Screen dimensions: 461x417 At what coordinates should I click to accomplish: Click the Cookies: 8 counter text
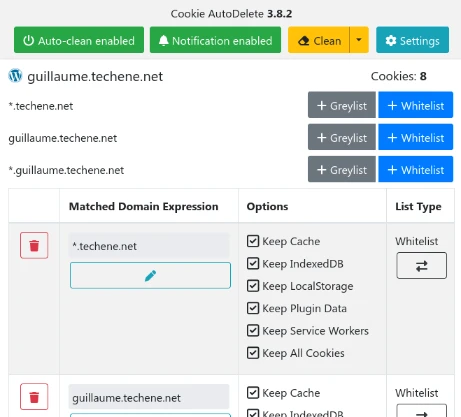(399, 76)
